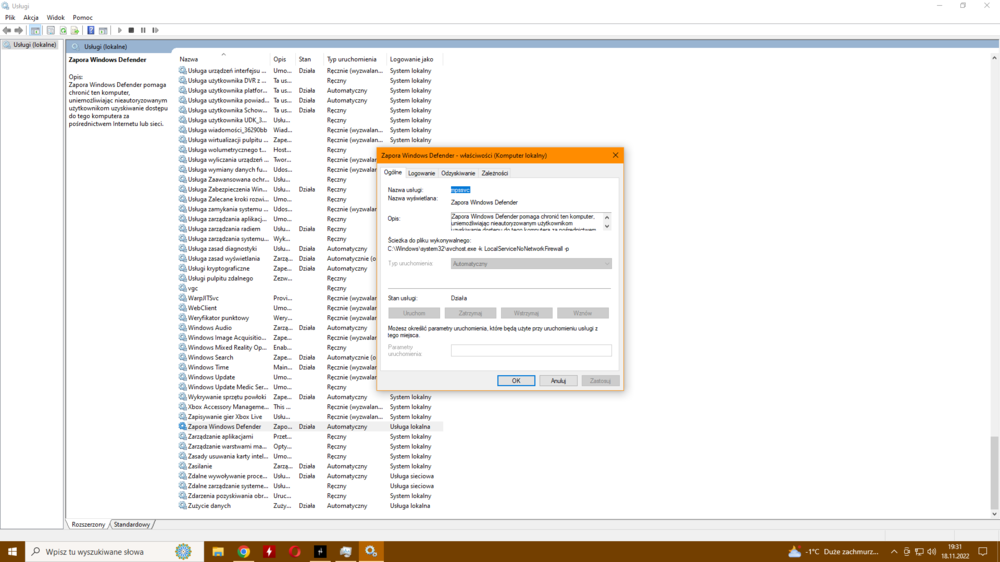Screen dimensions: 1000x562
Task: Click the Restart service toolbar icon
Action: 155,30
